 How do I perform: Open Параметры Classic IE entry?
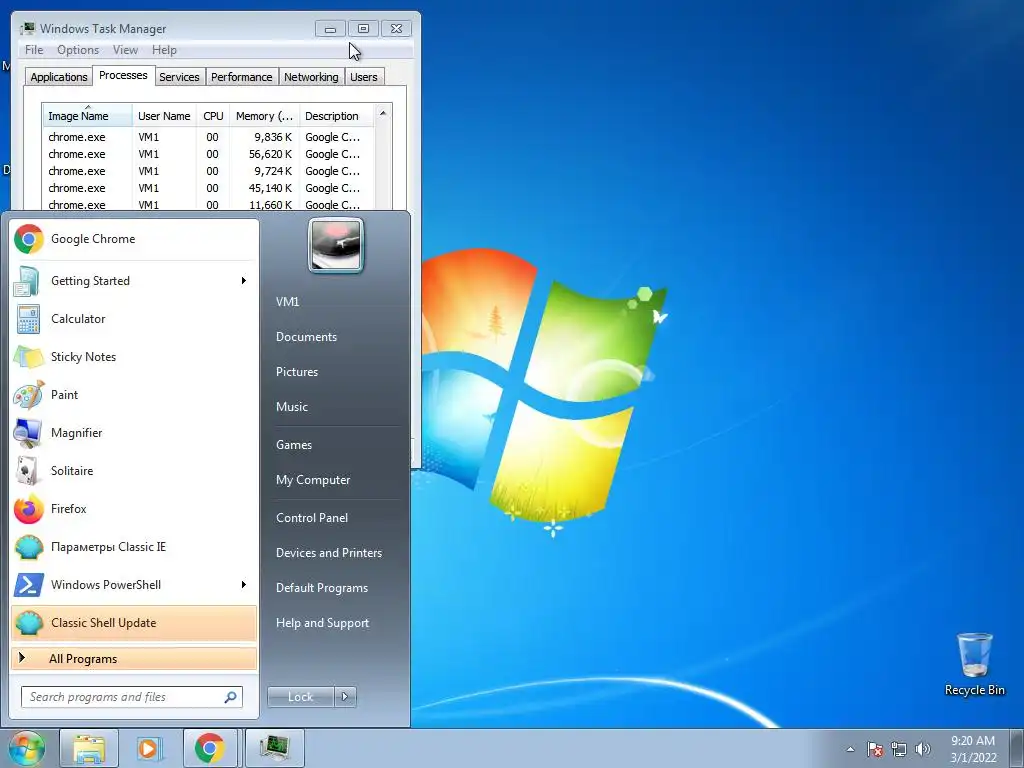click(x=134, y=547)
